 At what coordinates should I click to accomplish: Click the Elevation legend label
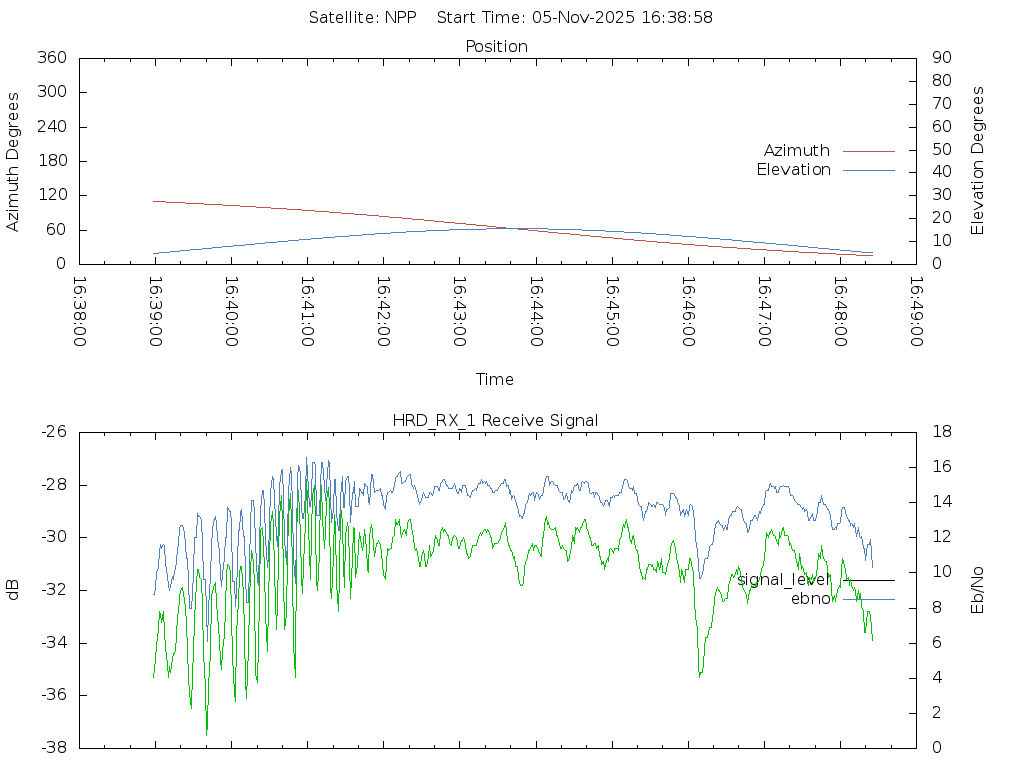793,170
